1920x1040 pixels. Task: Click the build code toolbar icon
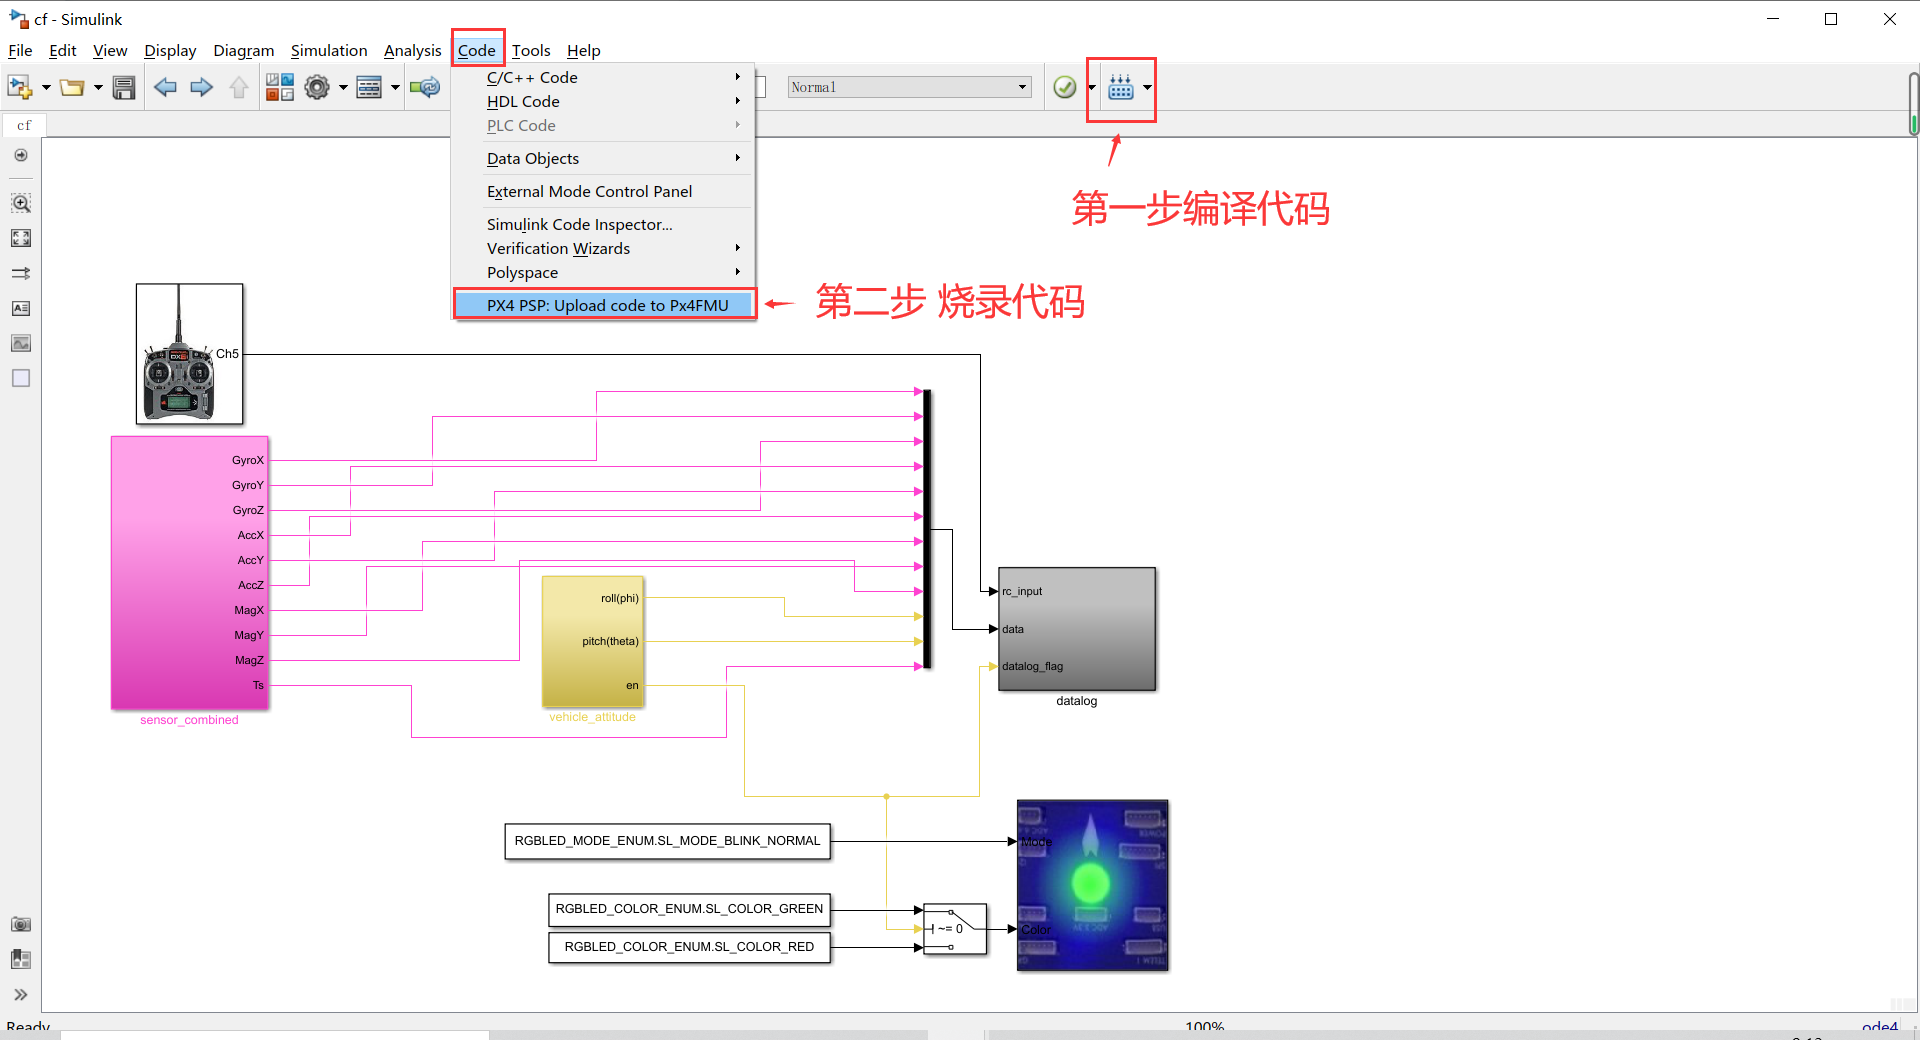[1120, 88]
